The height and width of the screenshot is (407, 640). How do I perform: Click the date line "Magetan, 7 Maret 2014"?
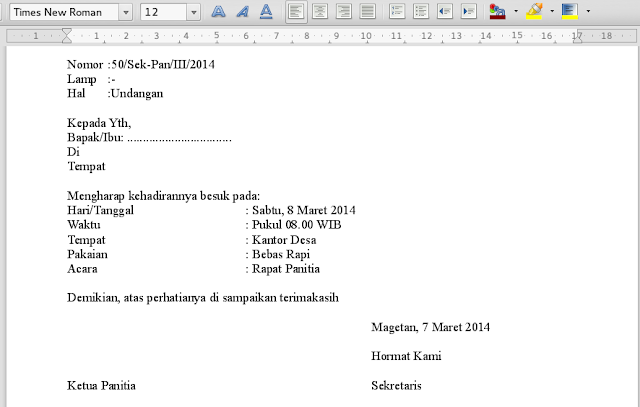point(431,327)
